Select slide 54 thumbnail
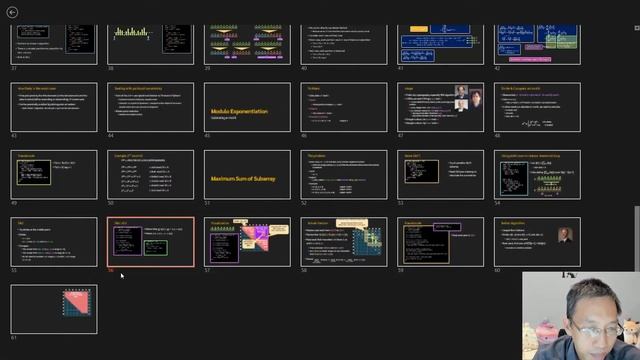 [537, 175]
